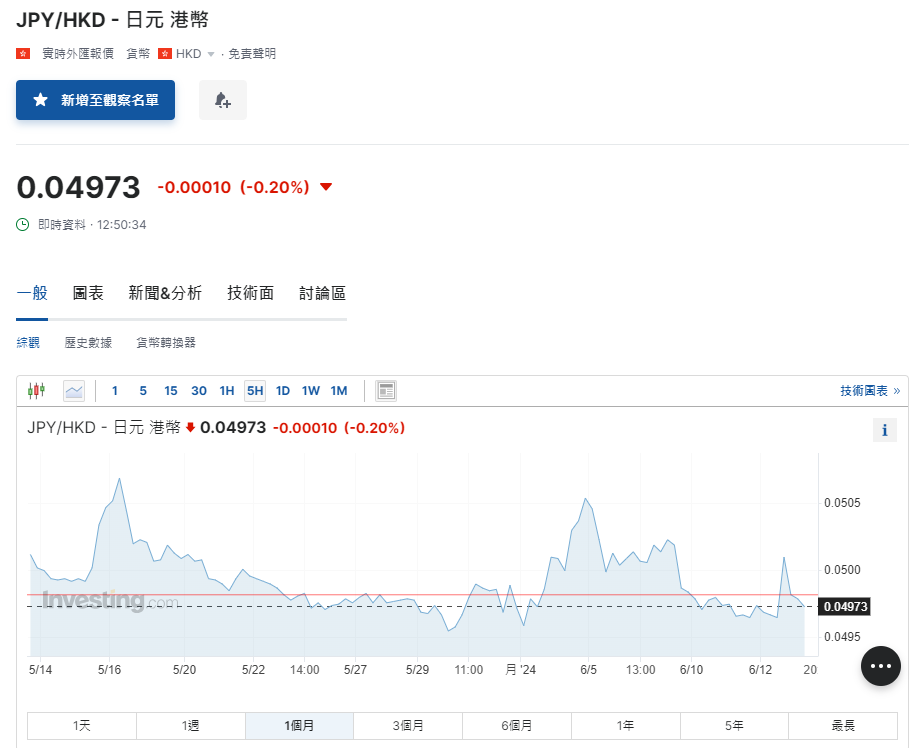
Task: Select the star icon in the watchlist button
Action: [39, 100]
